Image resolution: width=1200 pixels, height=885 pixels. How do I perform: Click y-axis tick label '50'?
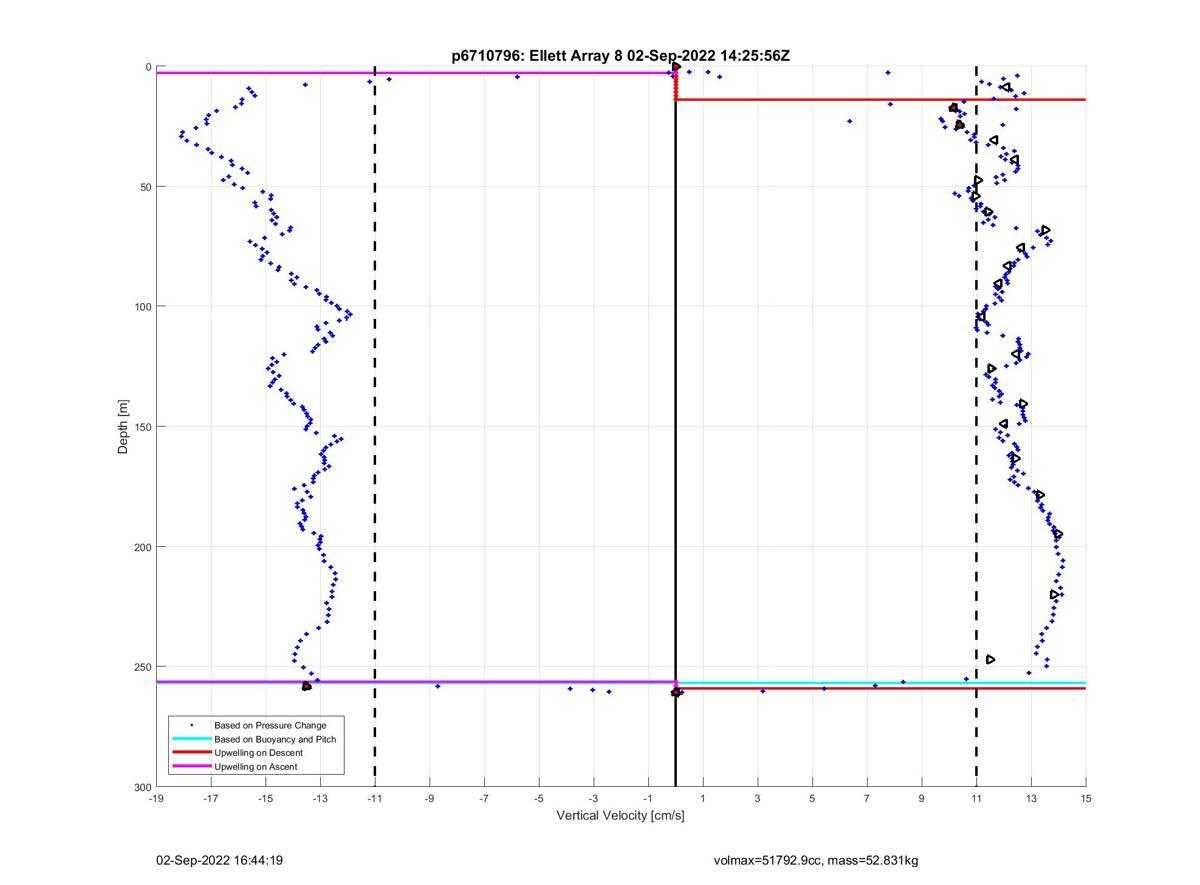[x=145, y=187]
